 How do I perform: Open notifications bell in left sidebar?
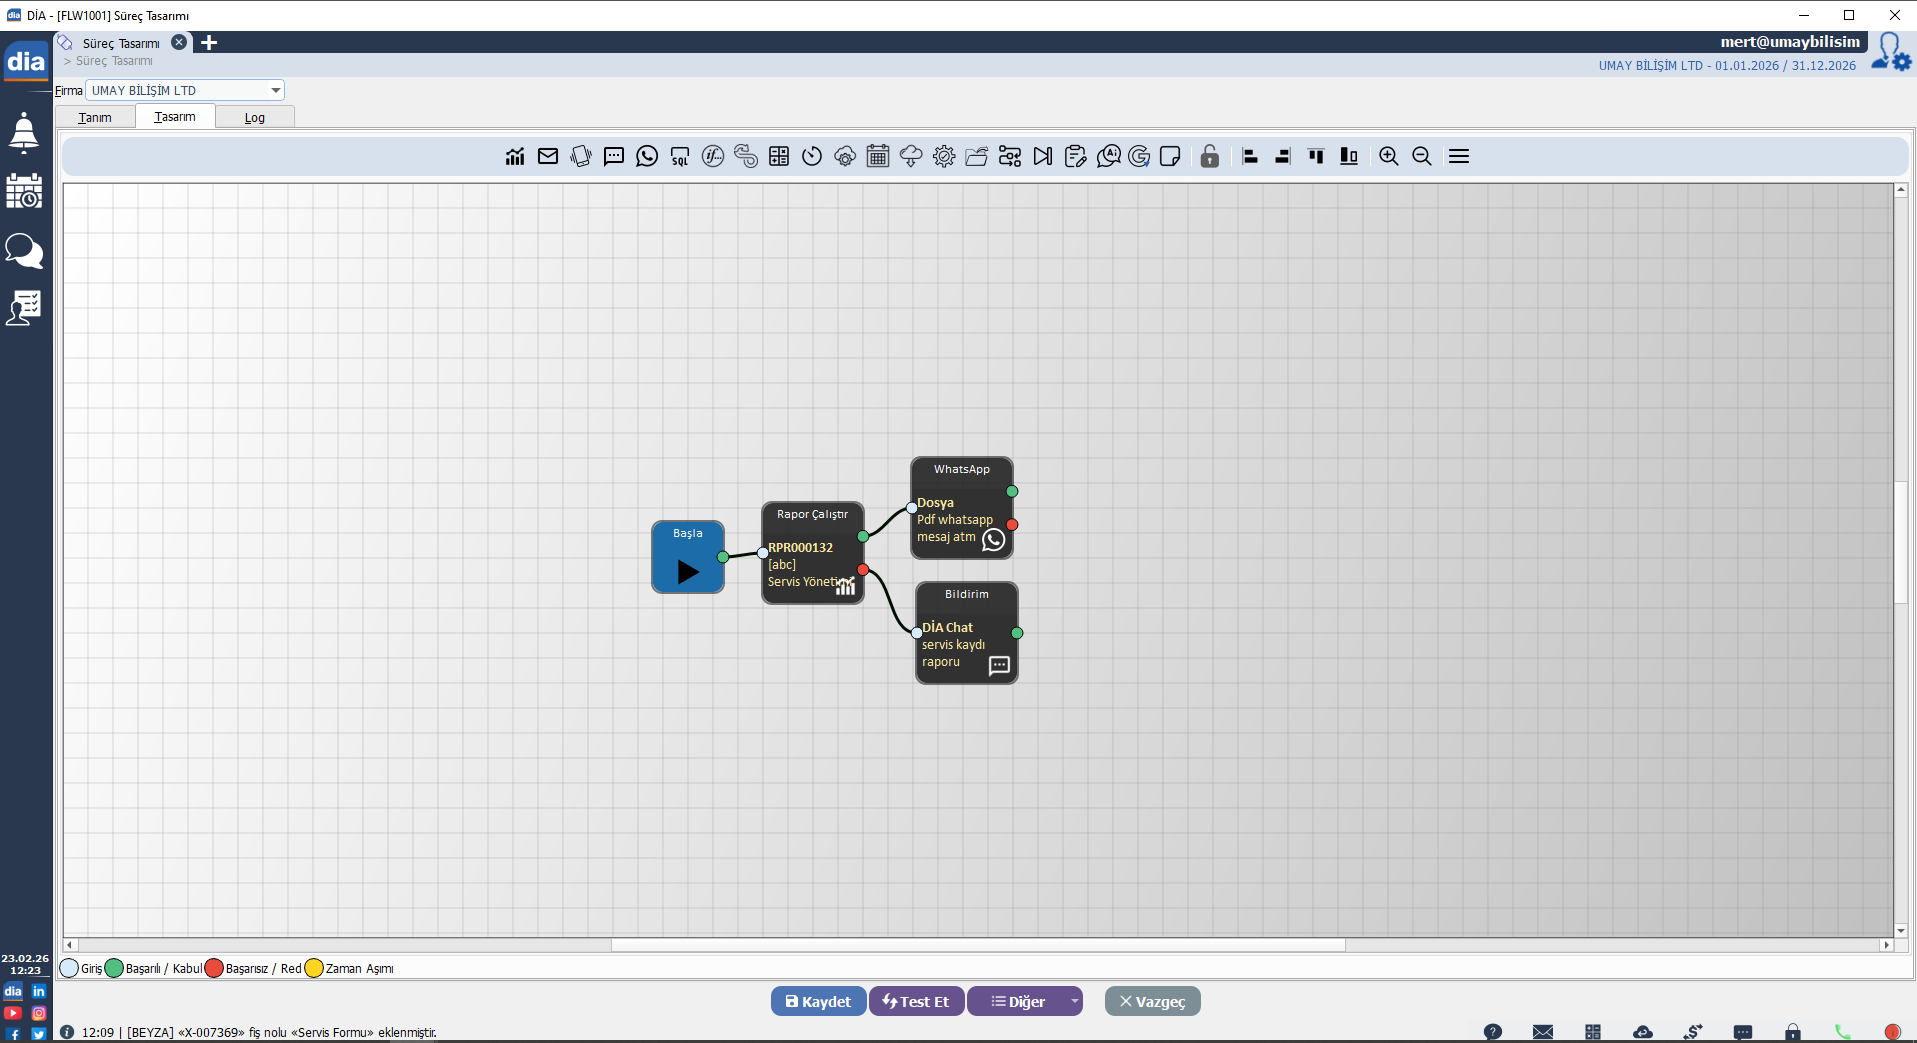tap(24, 132)
